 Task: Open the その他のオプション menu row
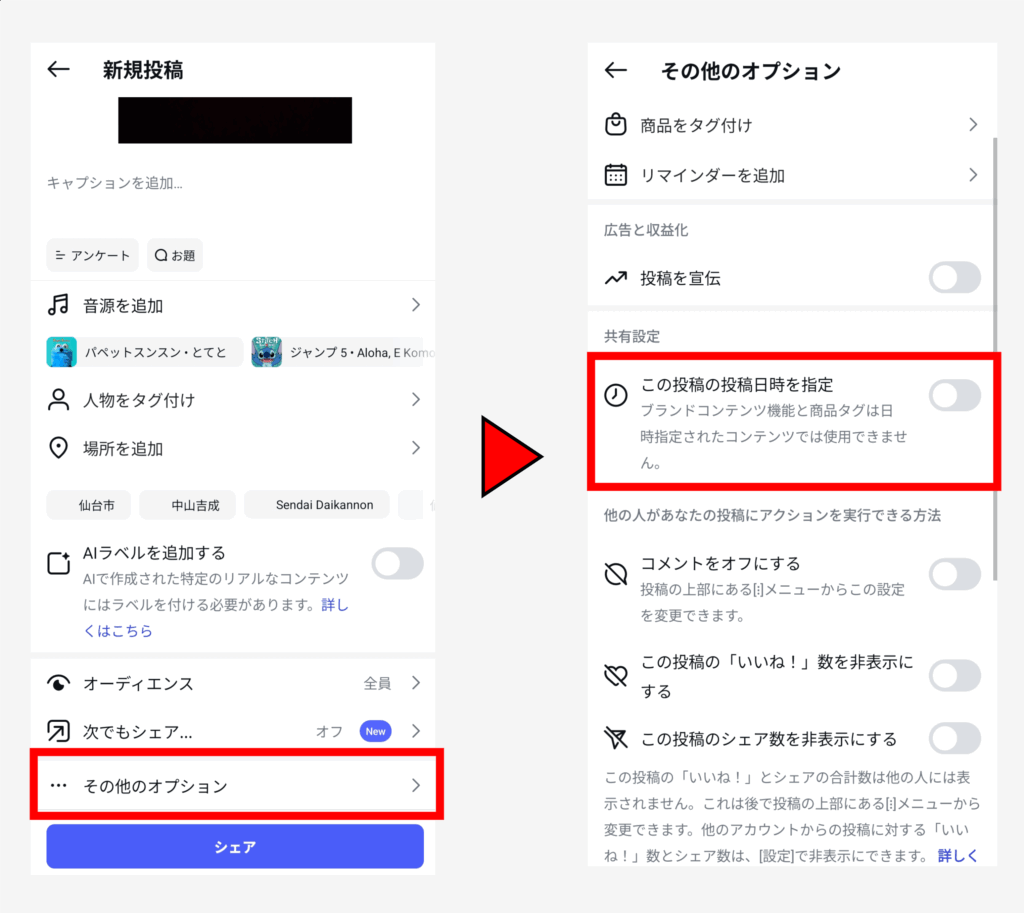(x=236, y=785)
